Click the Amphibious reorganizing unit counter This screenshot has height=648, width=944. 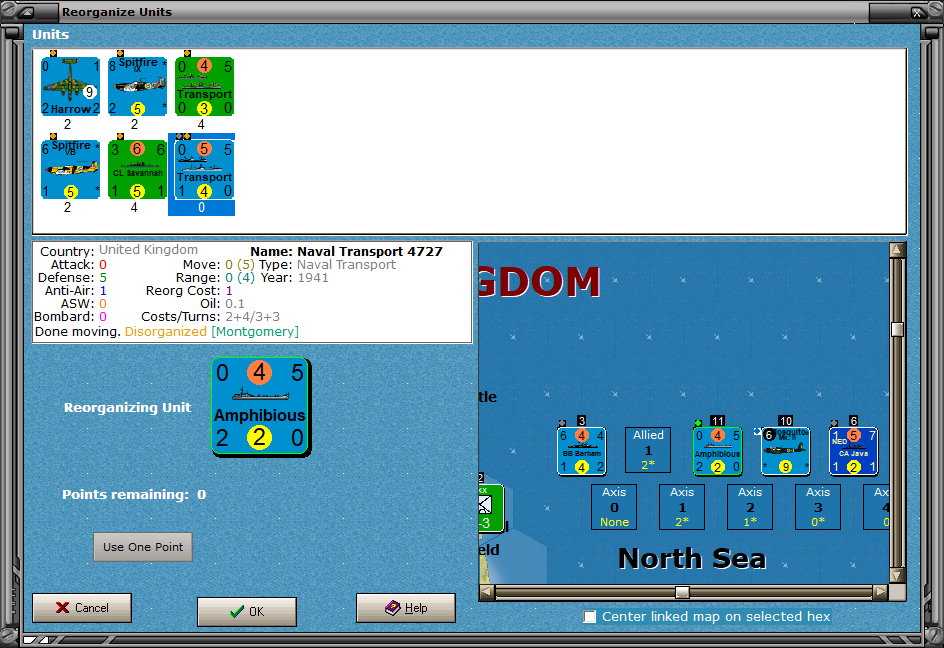click(260, 406)
